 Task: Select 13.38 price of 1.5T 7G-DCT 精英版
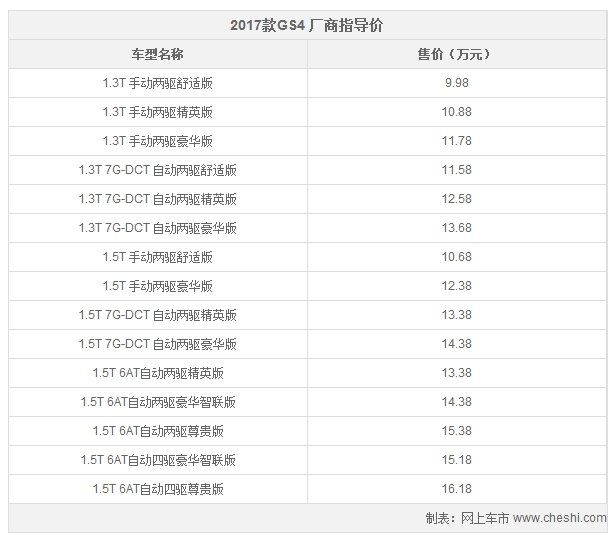pos(457,315)
